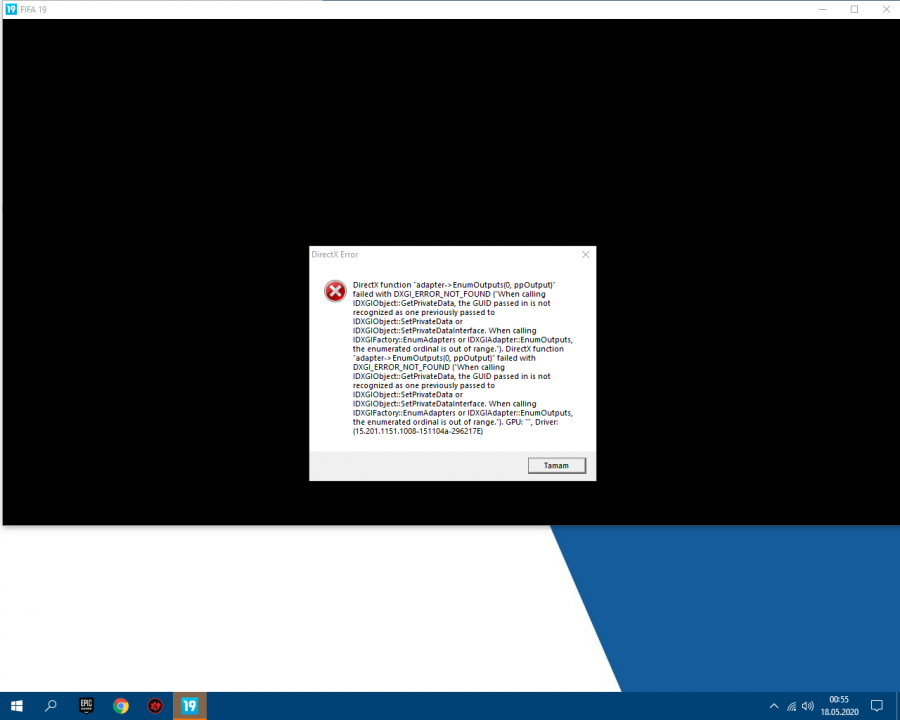The height and width of the screenshot is (720, 900).
Task: Click the red error icon in dialog
Action: coord(335,291)
